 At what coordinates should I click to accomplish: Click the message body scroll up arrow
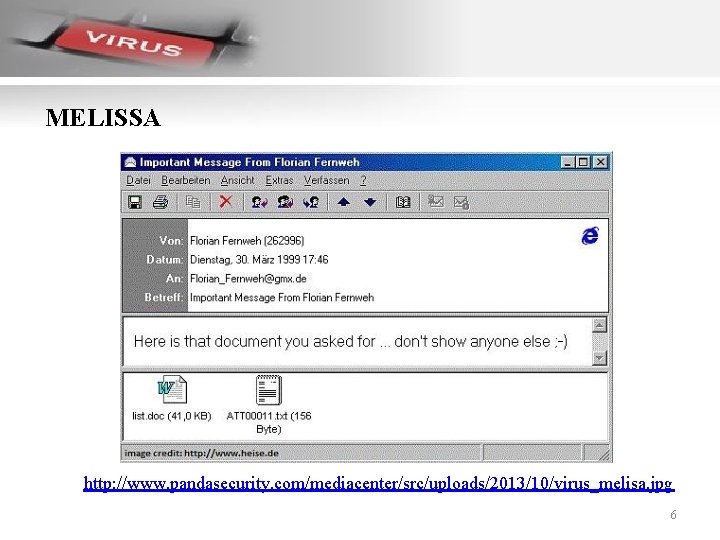click(599, 325)
